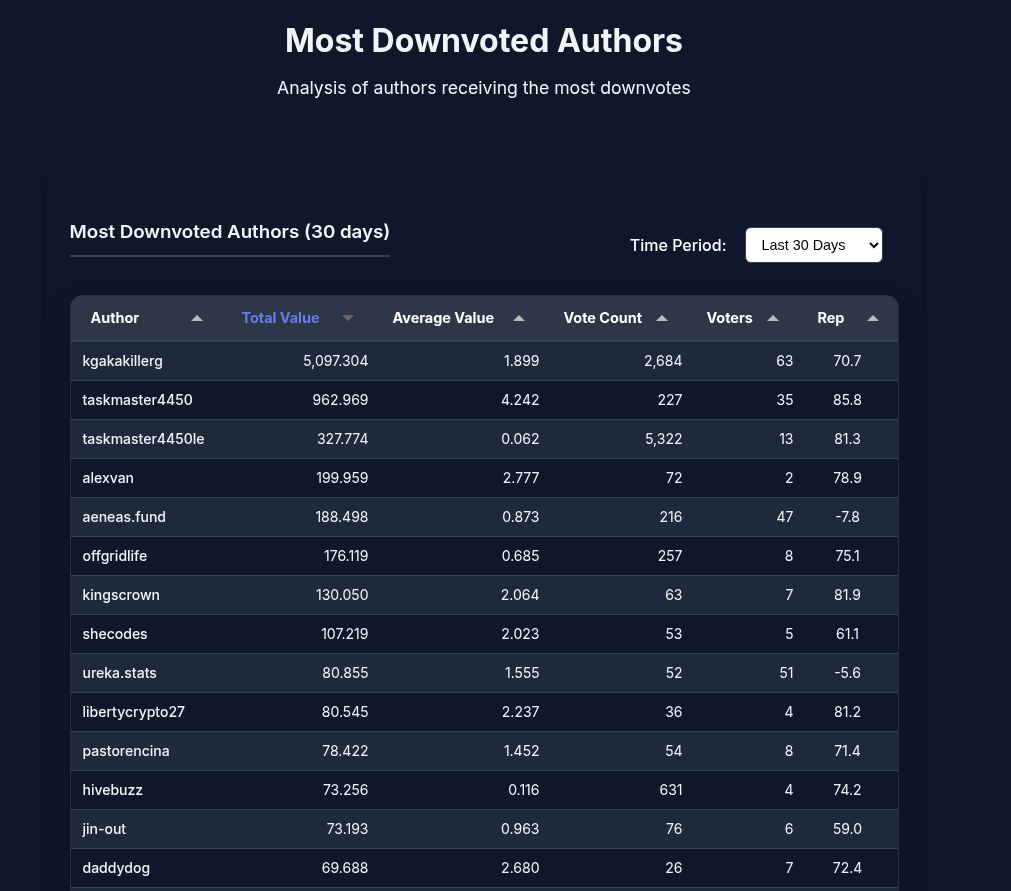Click sort arrow icon beside Average Value
Image resolution: width=1011 pixels, height=891 pixels.
[x=519, y=318]
